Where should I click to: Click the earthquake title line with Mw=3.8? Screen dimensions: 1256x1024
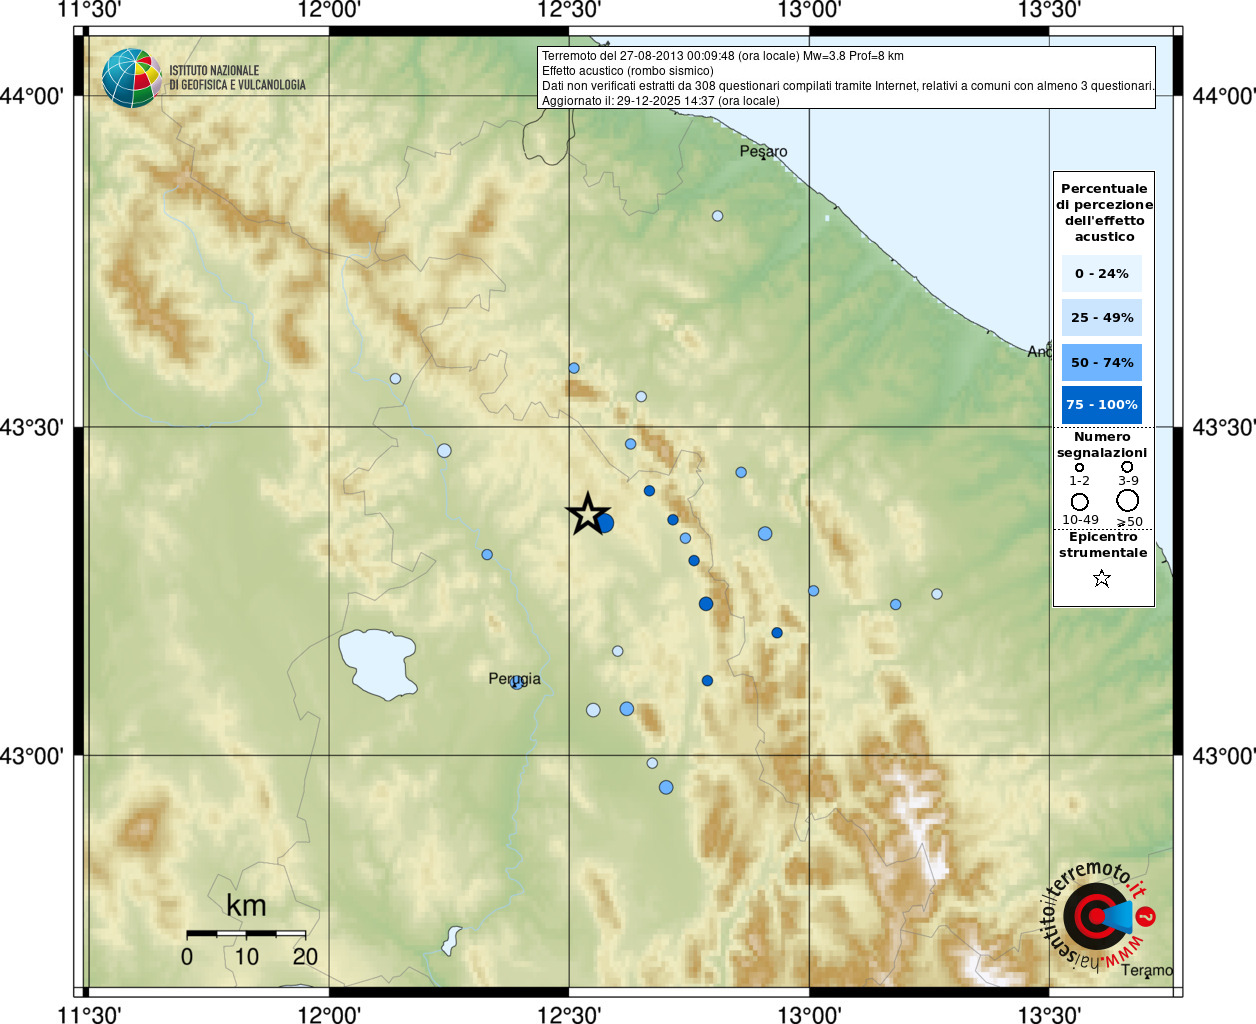point(723,56)
